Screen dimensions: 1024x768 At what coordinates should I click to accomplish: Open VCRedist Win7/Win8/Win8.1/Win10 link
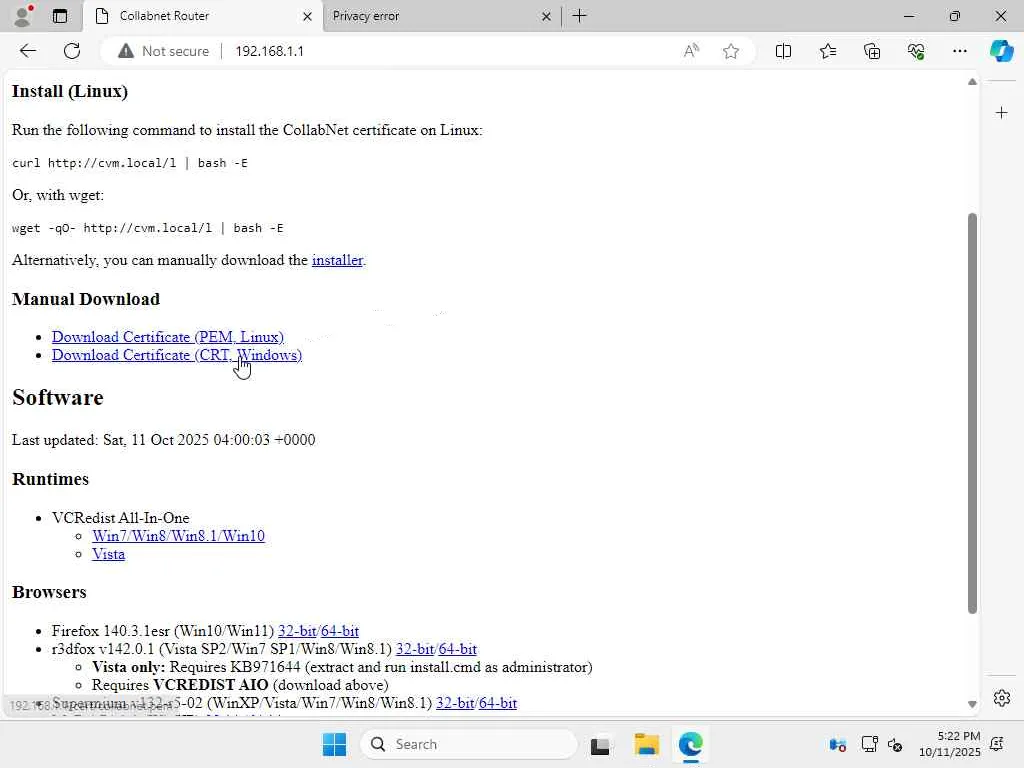178,536
